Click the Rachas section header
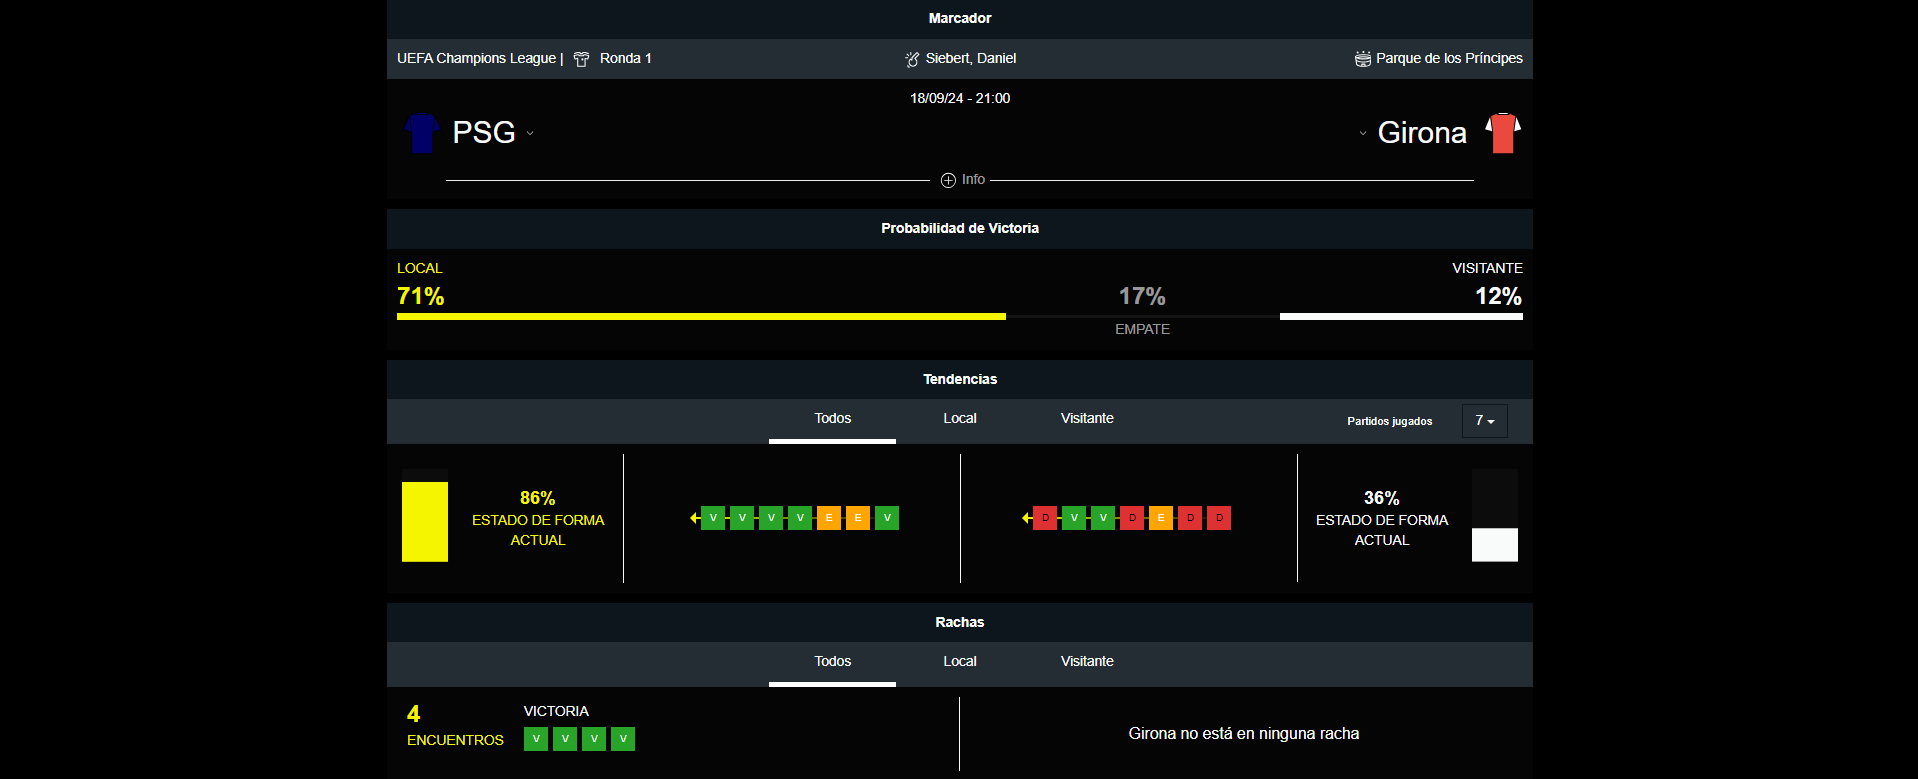Viewport: 1918px width, 779px height. (x=960, y=623)
